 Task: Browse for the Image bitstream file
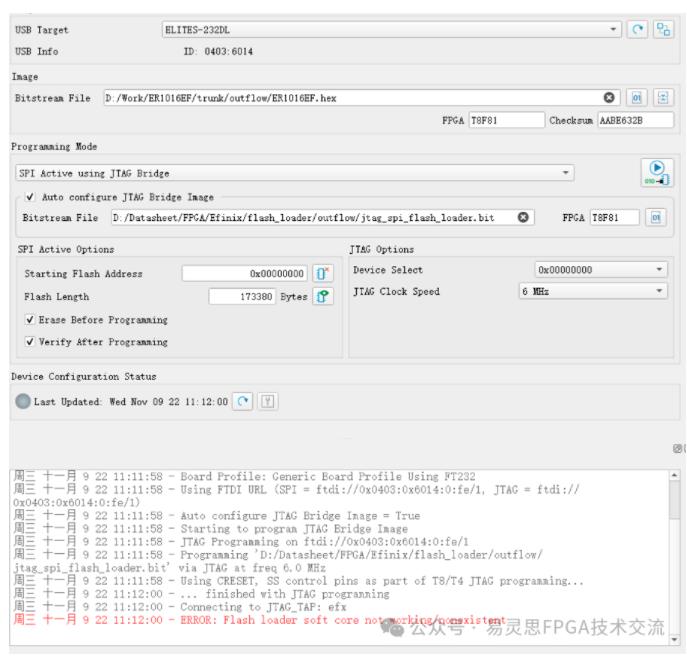[637, 98]
